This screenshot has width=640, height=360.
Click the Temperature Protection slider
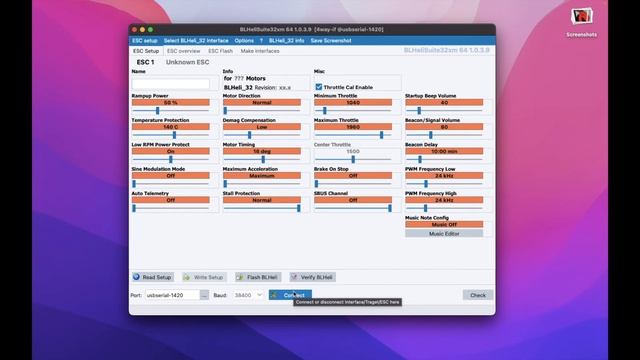coord(171,135)
